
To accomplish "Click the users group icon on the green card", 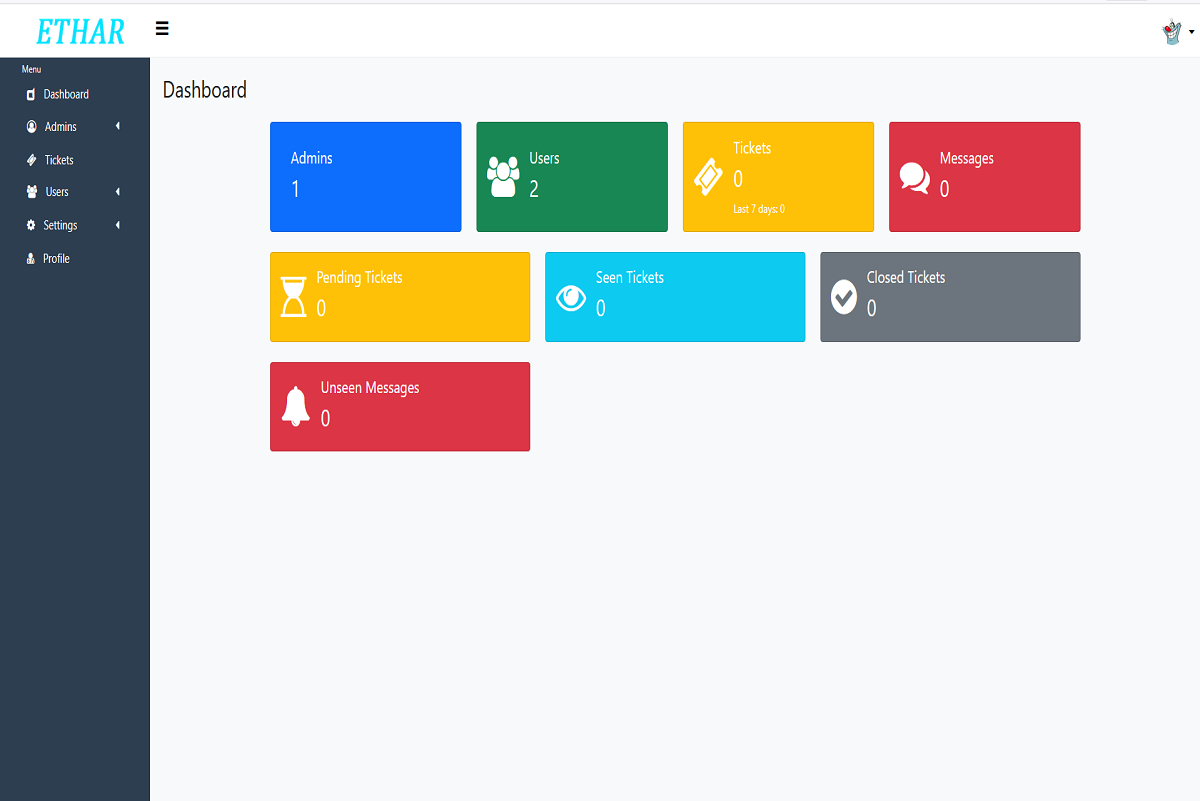I will [x=502, y=177].
